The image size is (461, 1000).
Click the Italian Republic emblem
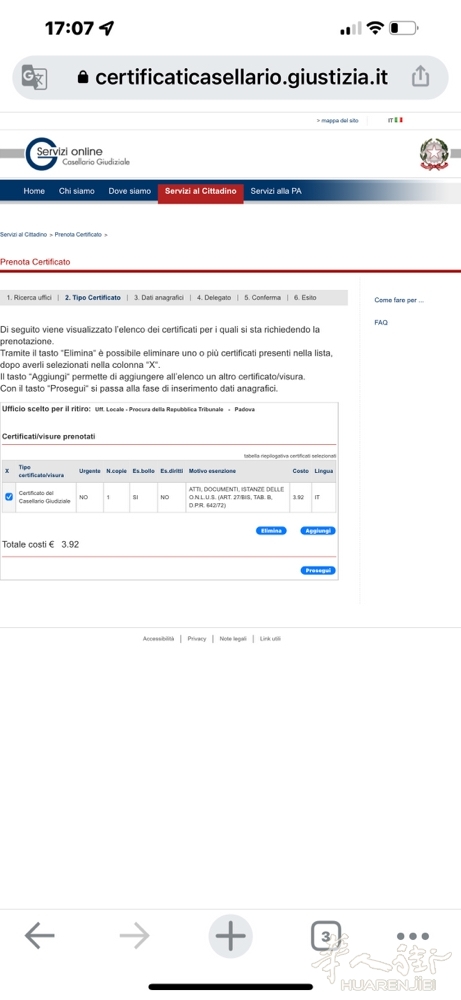(x=434, y=155)
